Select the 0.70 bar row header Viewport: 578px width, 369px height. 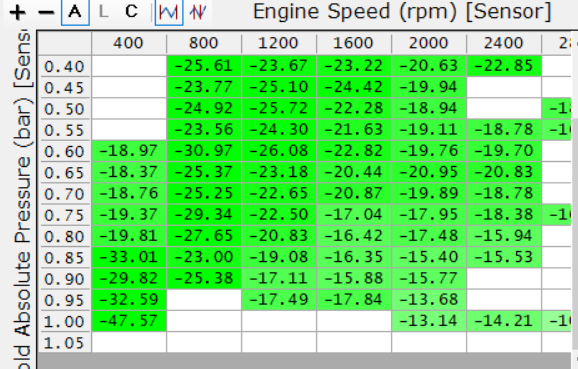pyautogui.click(x=65, y=194)
